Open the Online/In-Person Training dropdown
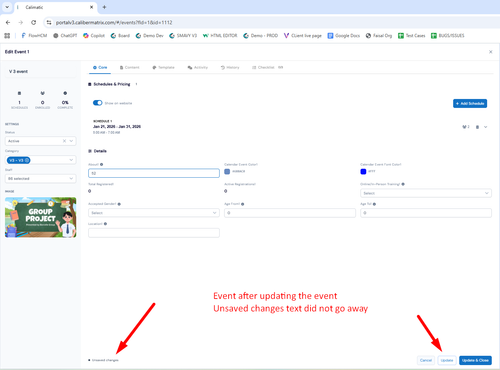 click(426, 193)
